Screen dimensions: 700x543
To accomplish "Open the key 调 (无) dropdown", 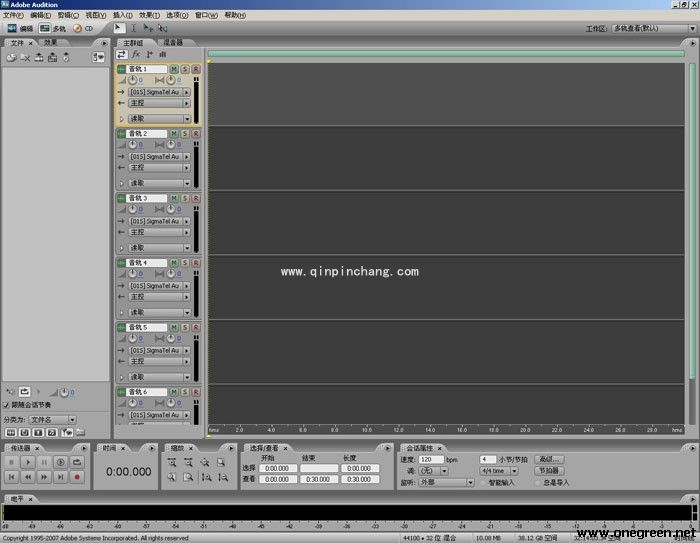I will click(433, 471).
